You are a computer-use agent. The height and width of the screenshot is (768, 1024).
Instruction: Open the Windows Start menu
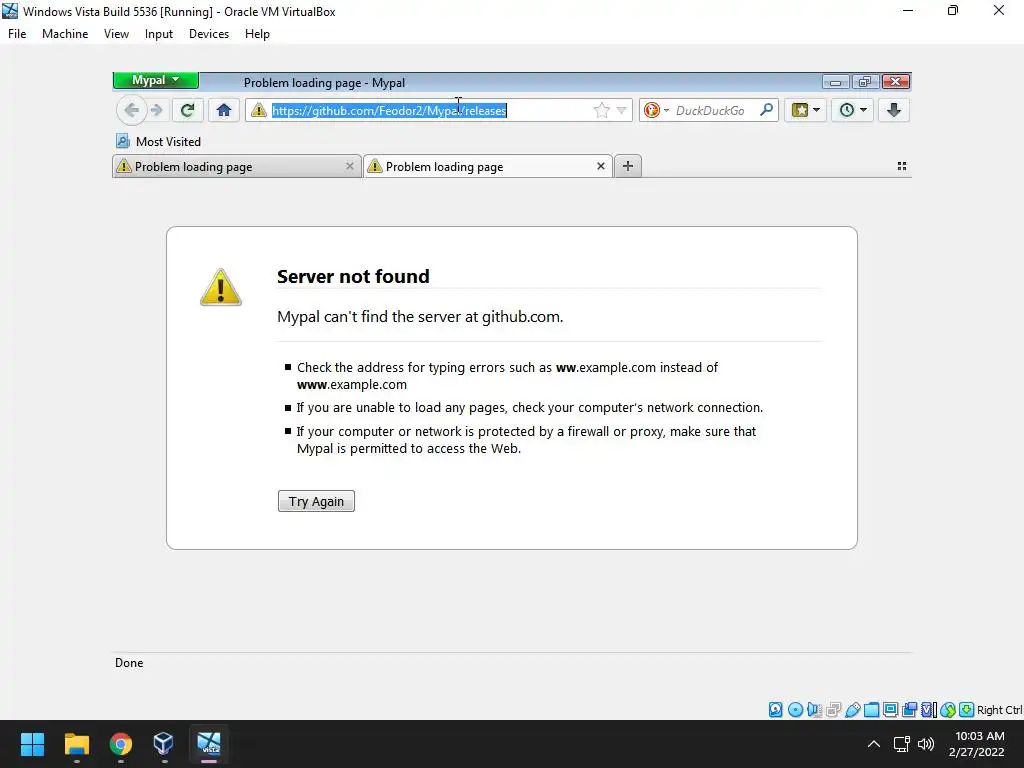point(32,744)
